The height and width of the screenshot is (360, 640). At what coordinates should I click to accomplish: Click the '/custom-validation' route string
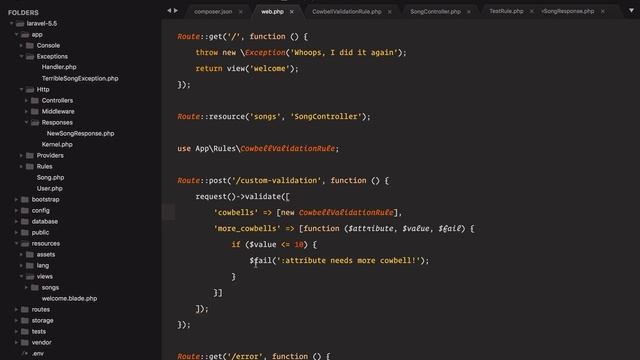(276, 180)
